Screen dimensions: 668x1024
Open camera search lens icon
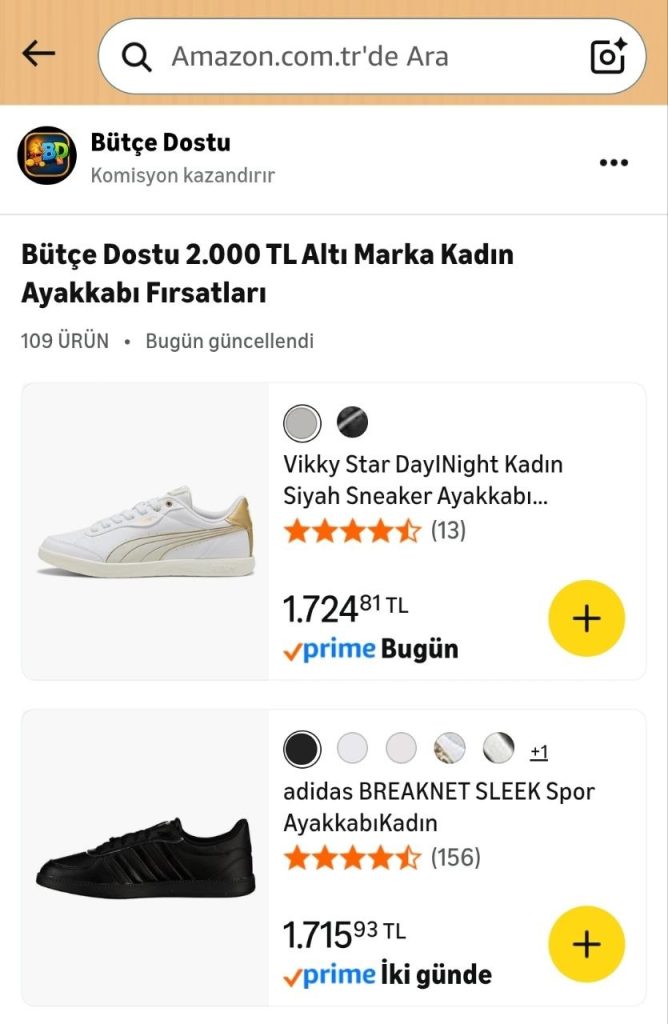tap(608, 56)
